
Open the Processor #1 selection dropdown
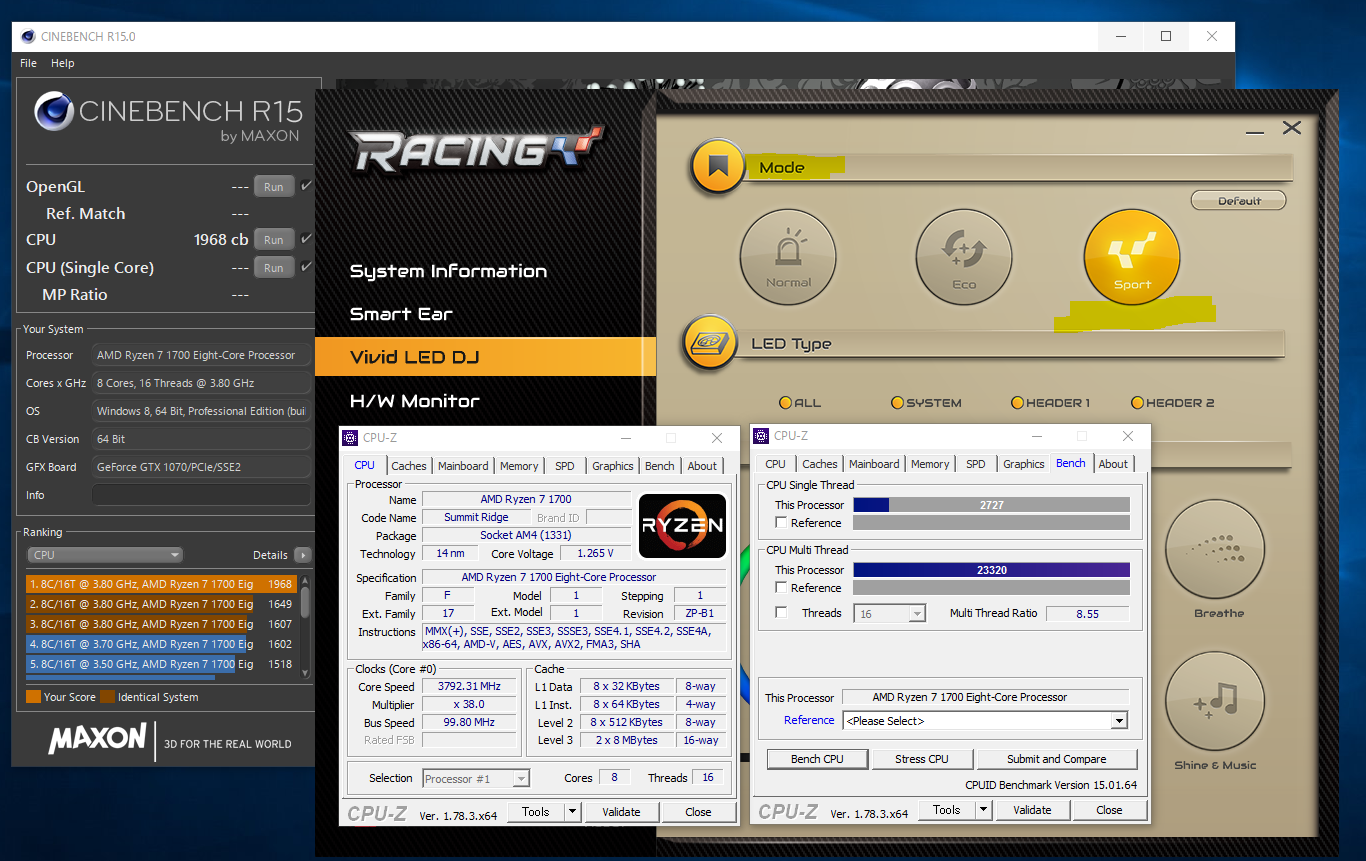(x=475, y=778)
